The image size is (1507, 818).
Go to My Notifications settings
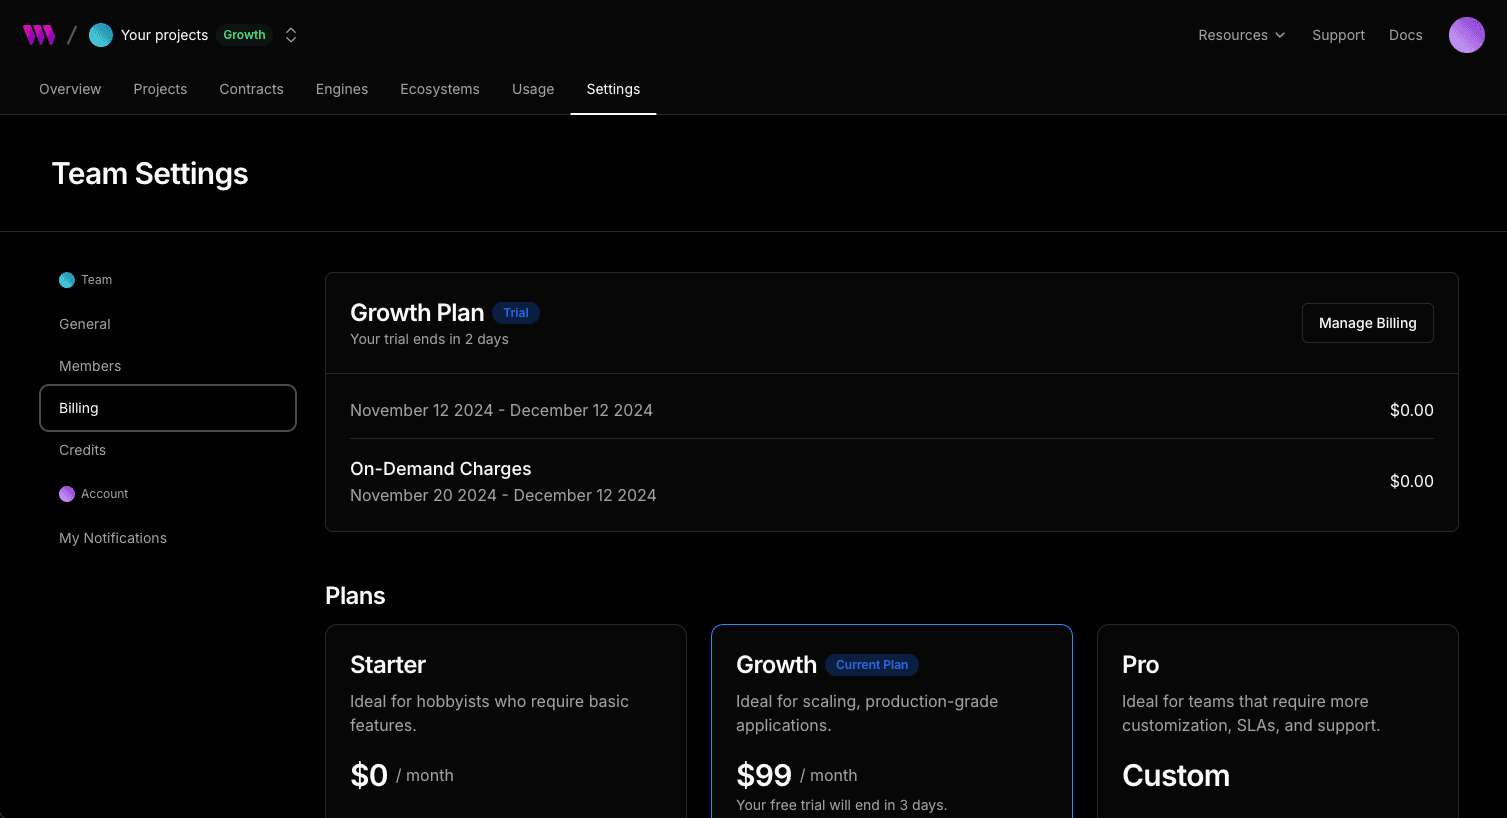click(x=113, y=538)
